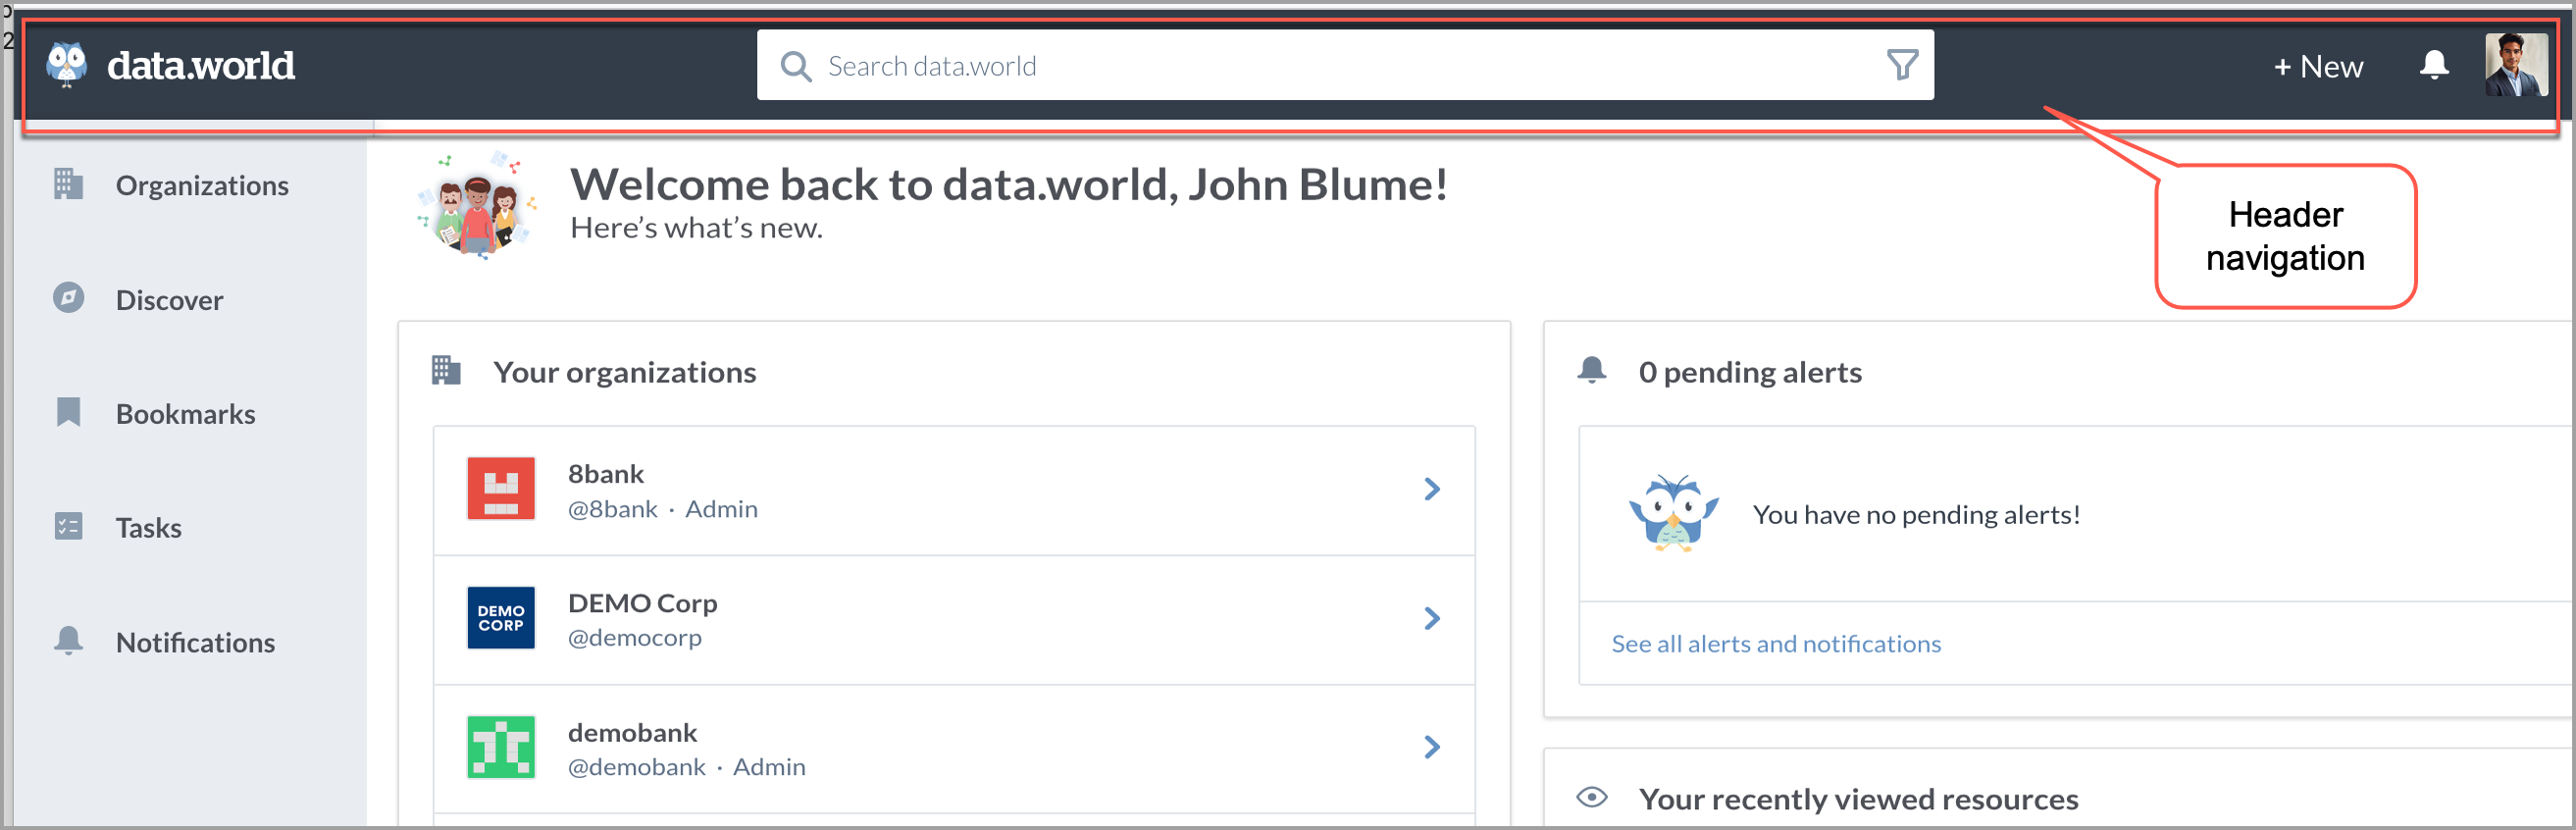Click the search magnifier icon

point(795,66)
